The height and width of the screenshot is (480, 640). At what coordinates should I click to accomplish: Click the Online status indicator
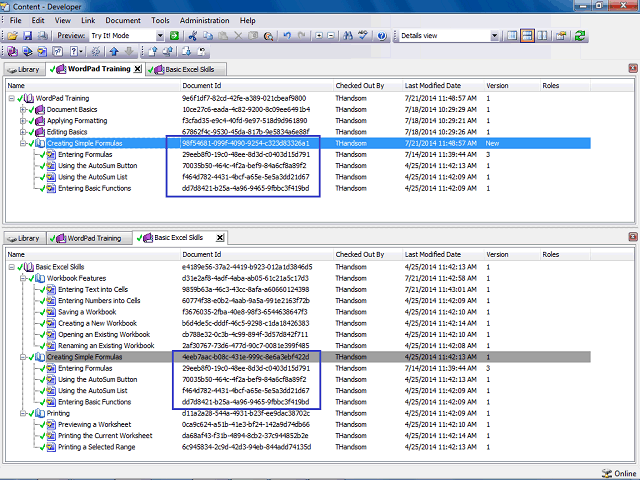click(620, 473)
